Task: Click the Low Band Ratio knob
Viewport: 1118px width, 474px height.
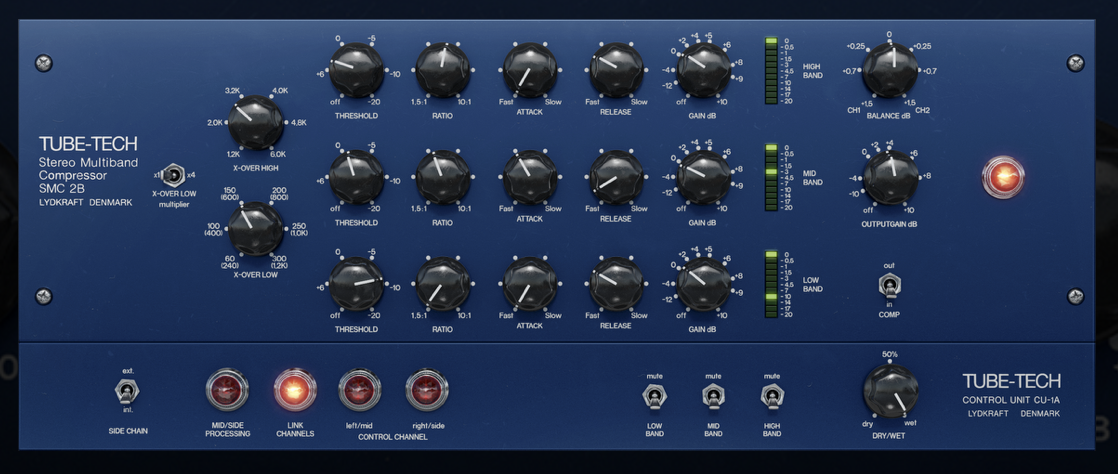Action: [443, 284]
